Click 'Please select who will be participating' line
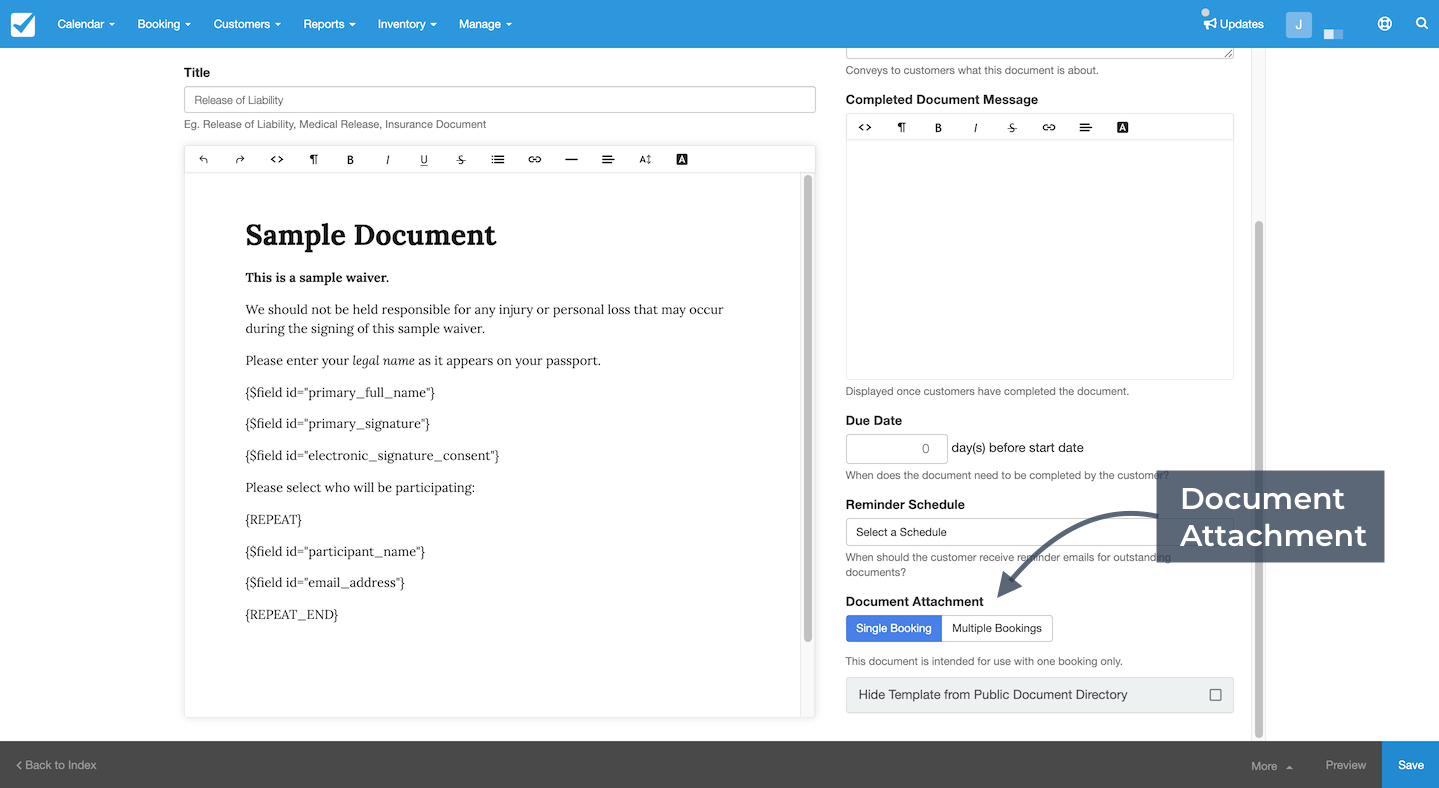The width and height of the screenshot is (1439, 788). (x=360, y=488)
